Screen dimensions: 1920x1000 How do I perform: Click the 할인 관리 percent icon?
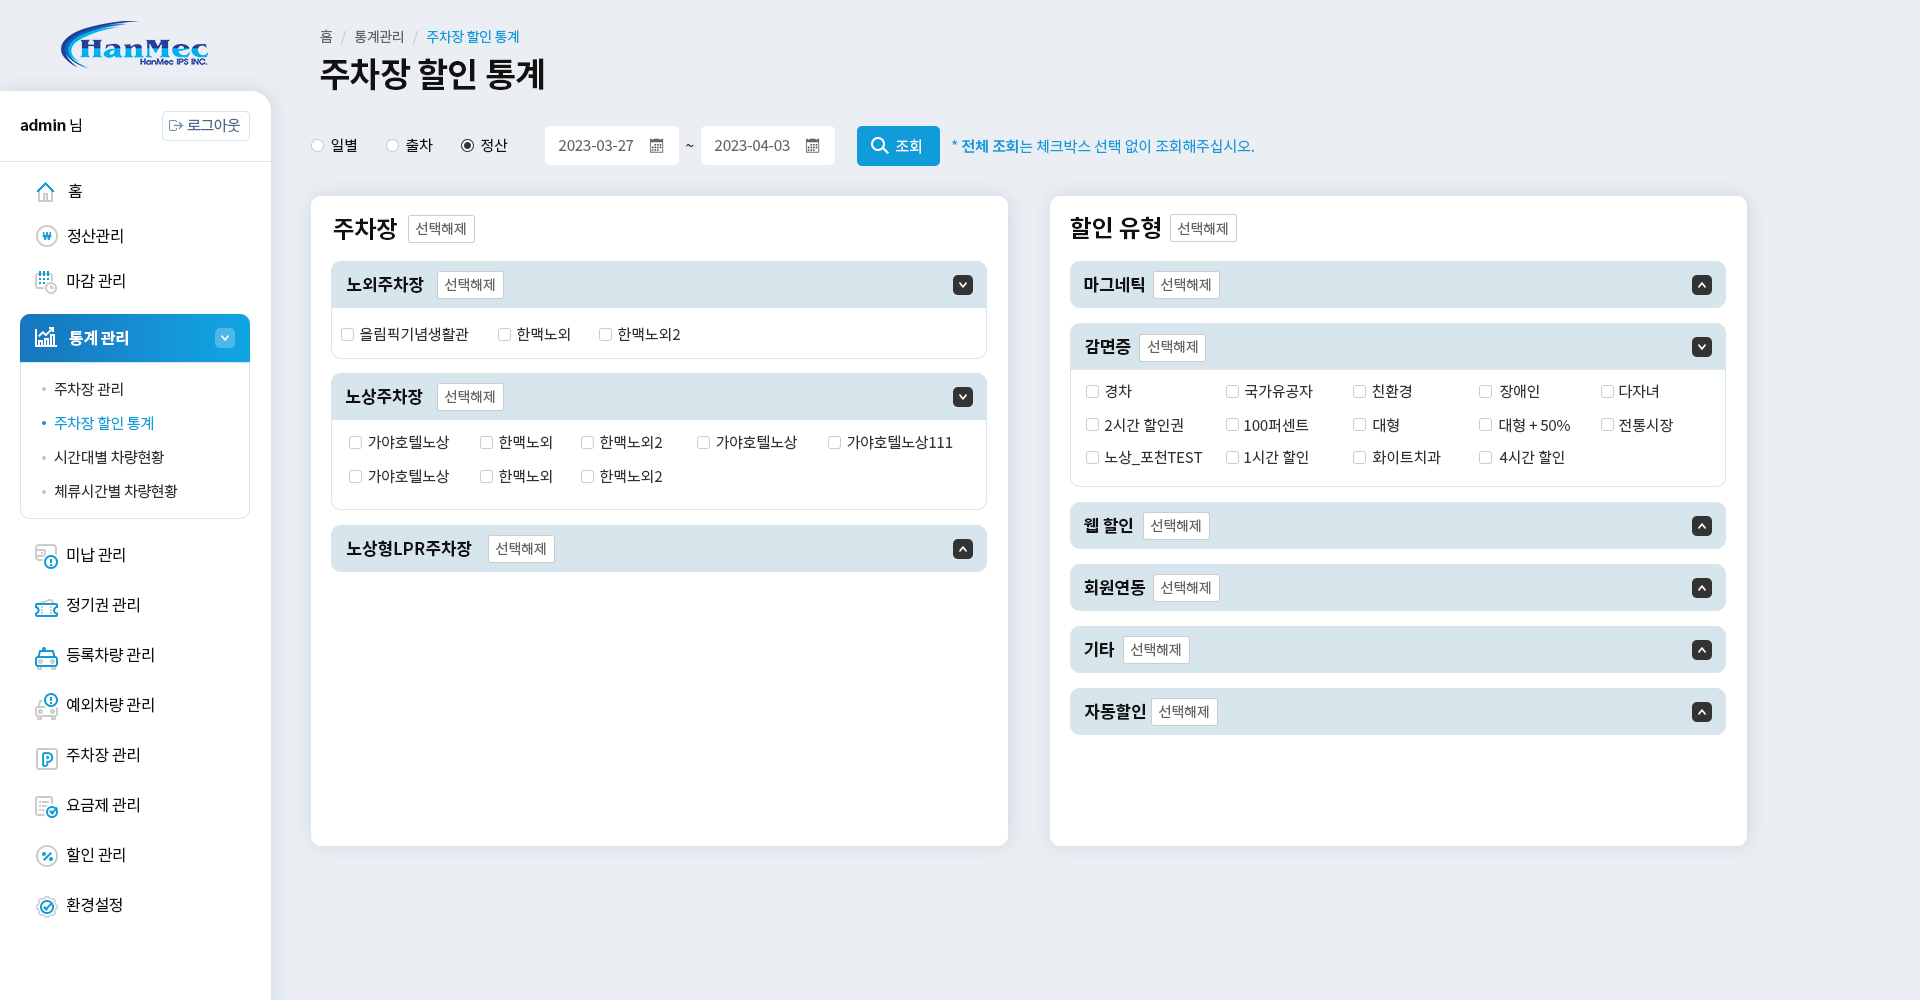click(45, 856)
